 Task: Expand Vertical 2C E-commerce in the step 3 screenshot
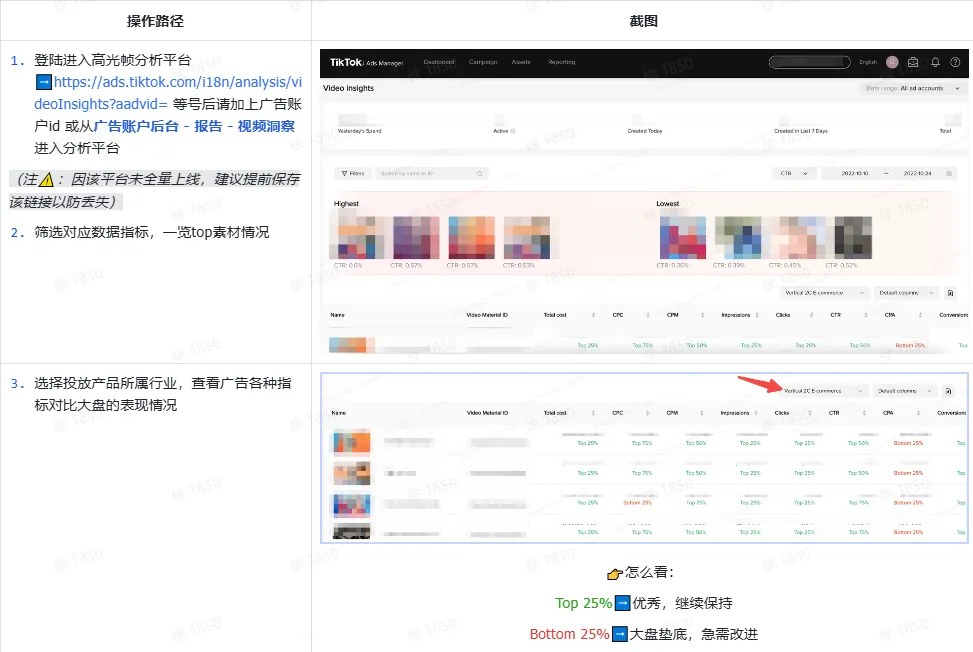[x=823, y=391]
